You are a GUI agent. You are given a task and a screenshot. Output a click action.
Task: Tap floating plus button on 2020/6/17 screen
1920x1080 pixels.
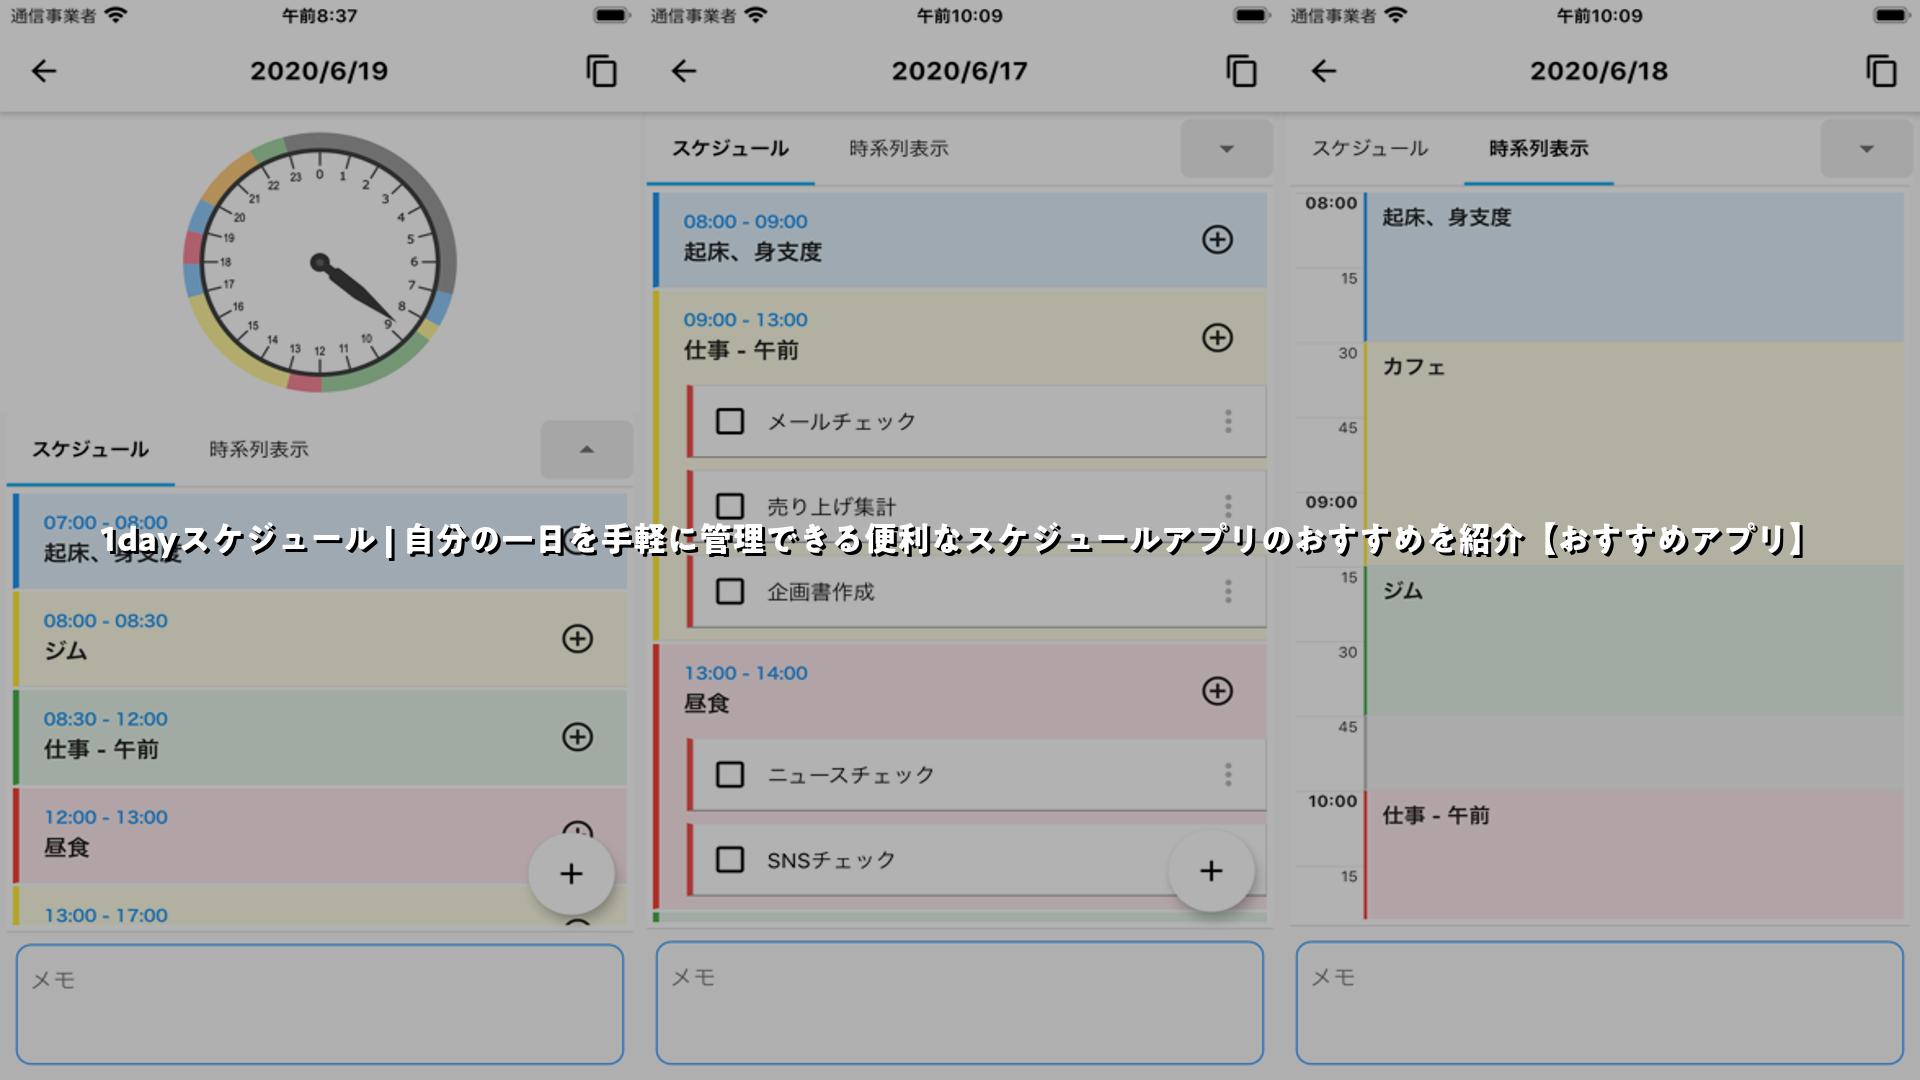1211,871
